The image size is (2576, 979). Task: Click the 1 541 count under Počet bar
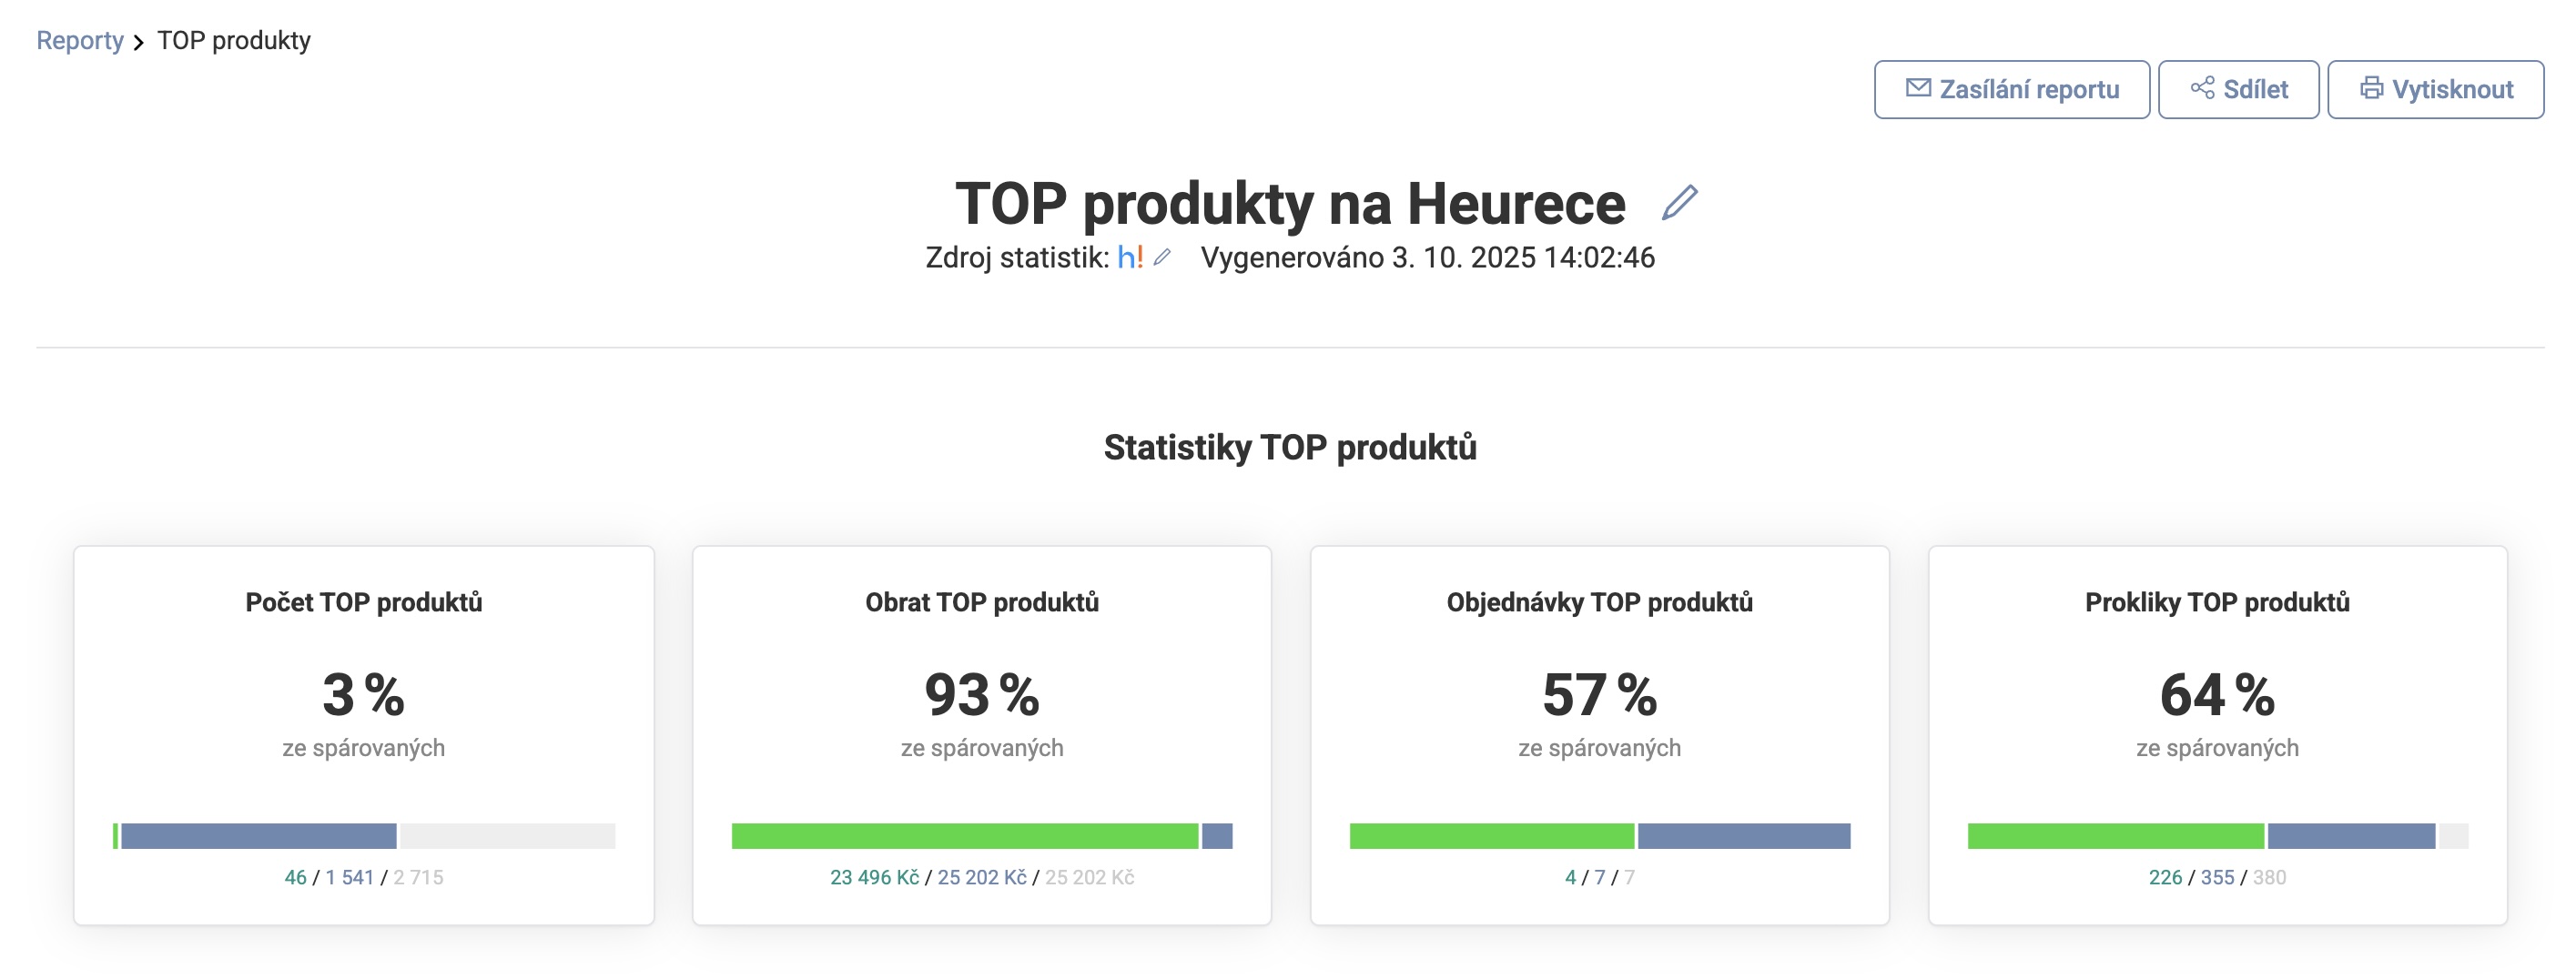[x=349, y=877]
